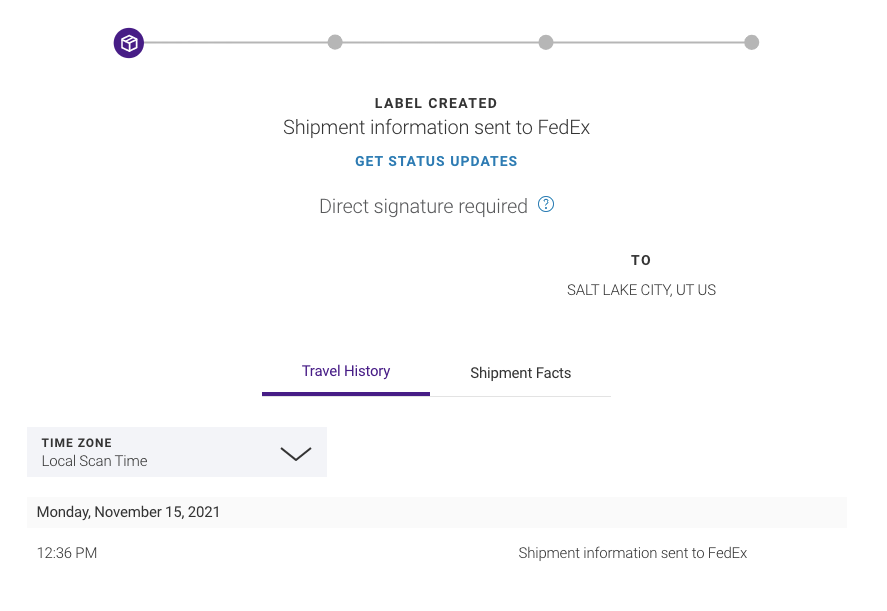Click the Direct signature required text
This screenshot has width=887, height=611.
423,206
